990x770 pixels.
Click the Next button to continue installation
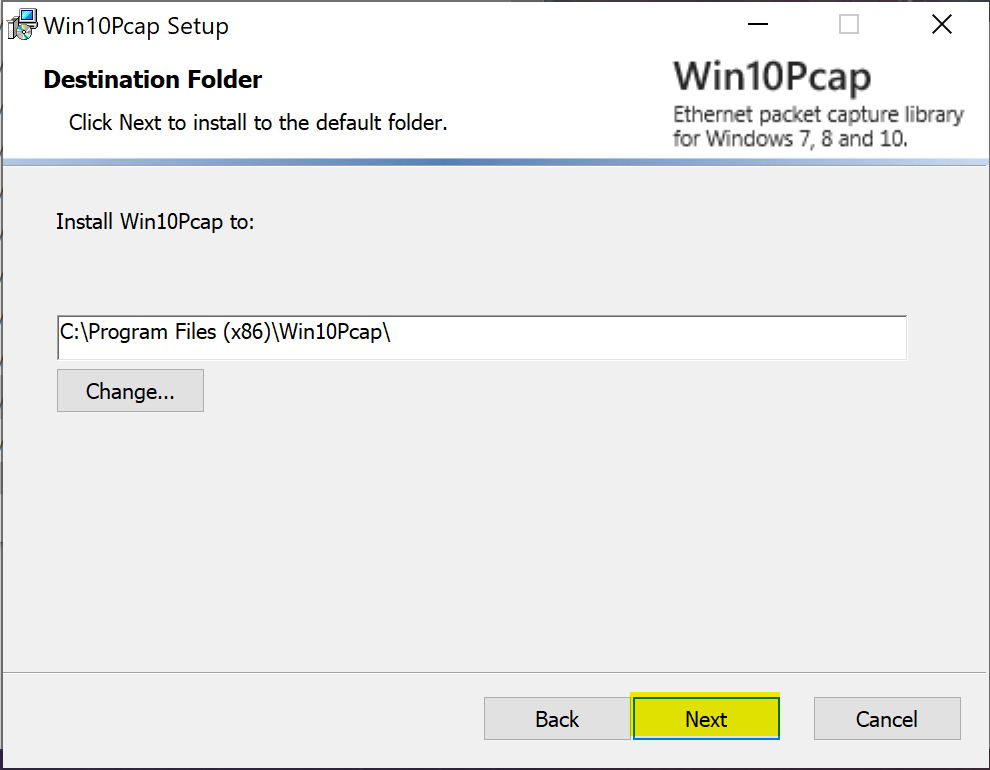pyautogui.click(x=706, y=718)
